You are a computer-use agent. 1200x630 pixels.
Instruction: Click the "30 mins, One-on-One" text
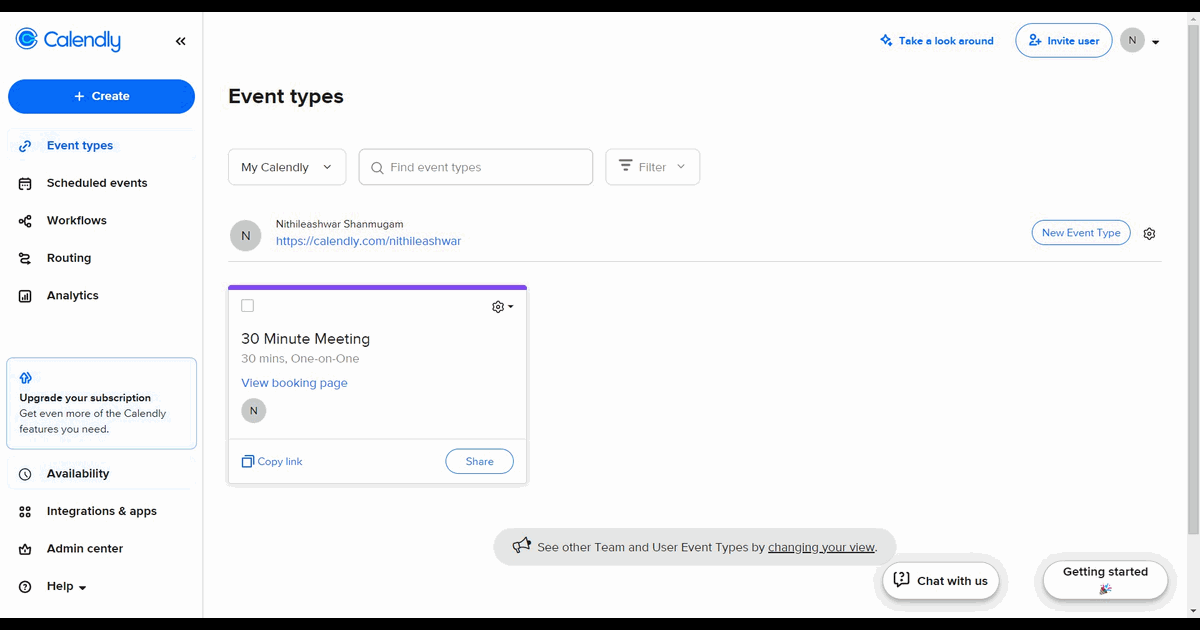click(x=300, y=358)
